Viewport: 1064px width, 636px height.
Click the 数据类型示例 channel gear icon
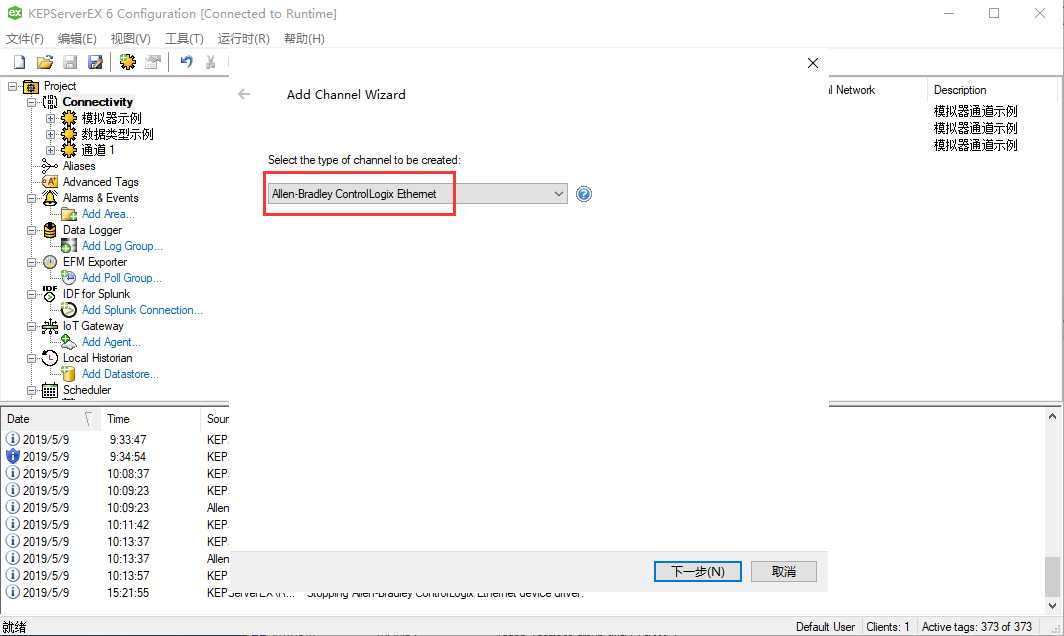[x=69, y=134]
